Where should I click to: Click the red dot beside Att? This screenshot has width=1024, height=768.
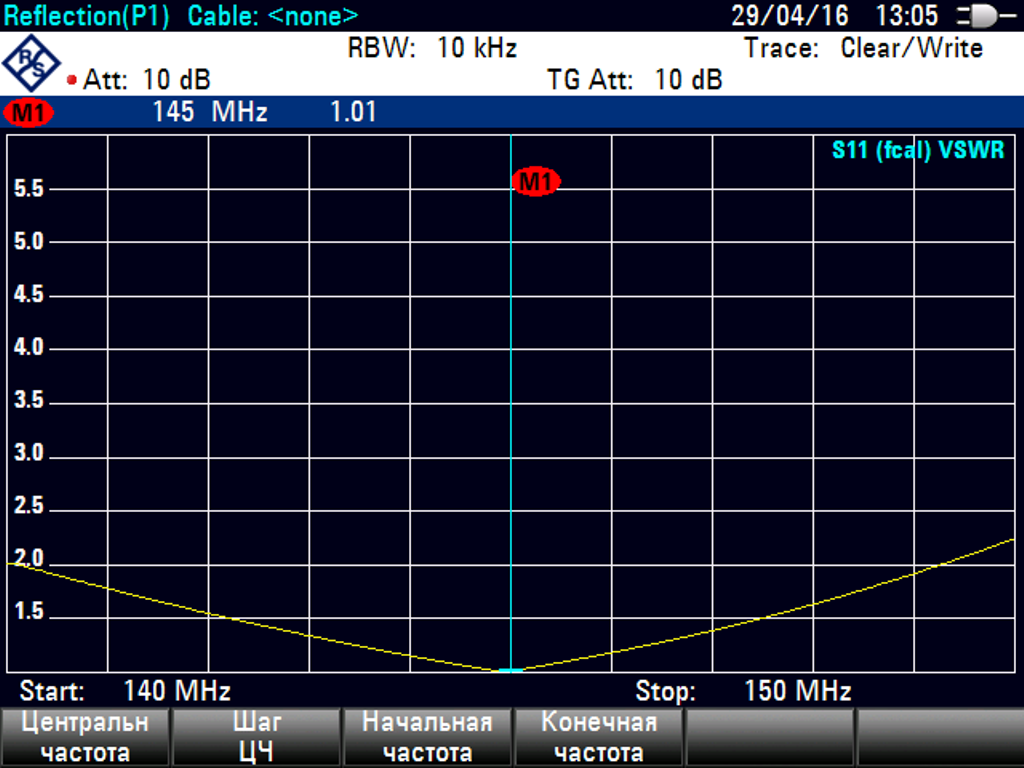(72, 80)
